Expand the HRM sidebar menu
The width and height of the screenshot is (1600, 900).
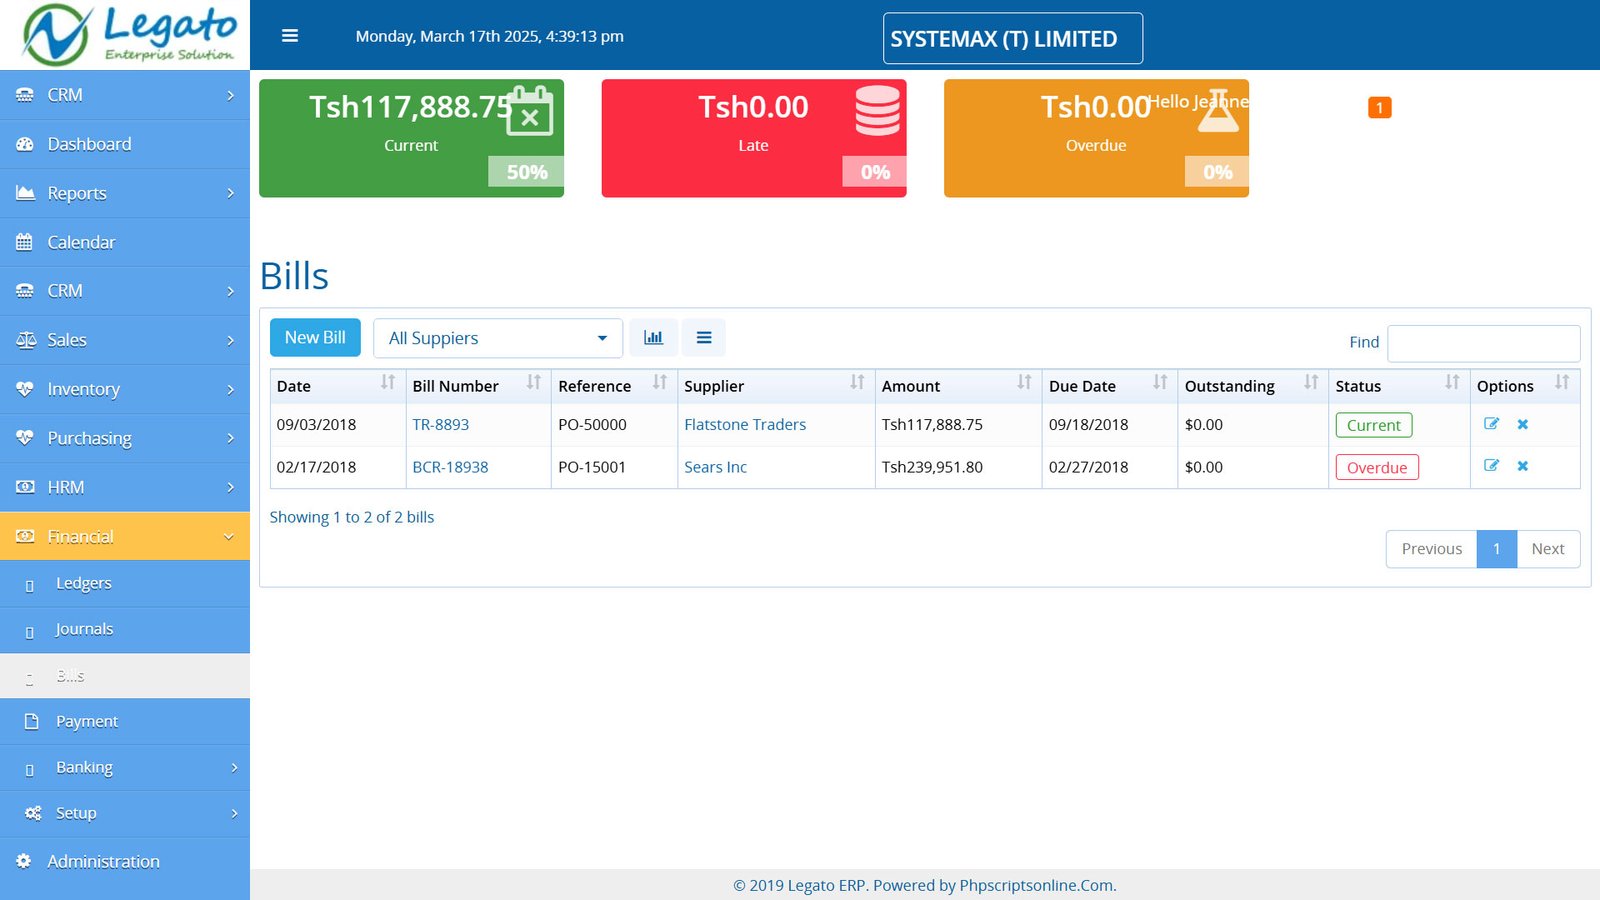125,487
